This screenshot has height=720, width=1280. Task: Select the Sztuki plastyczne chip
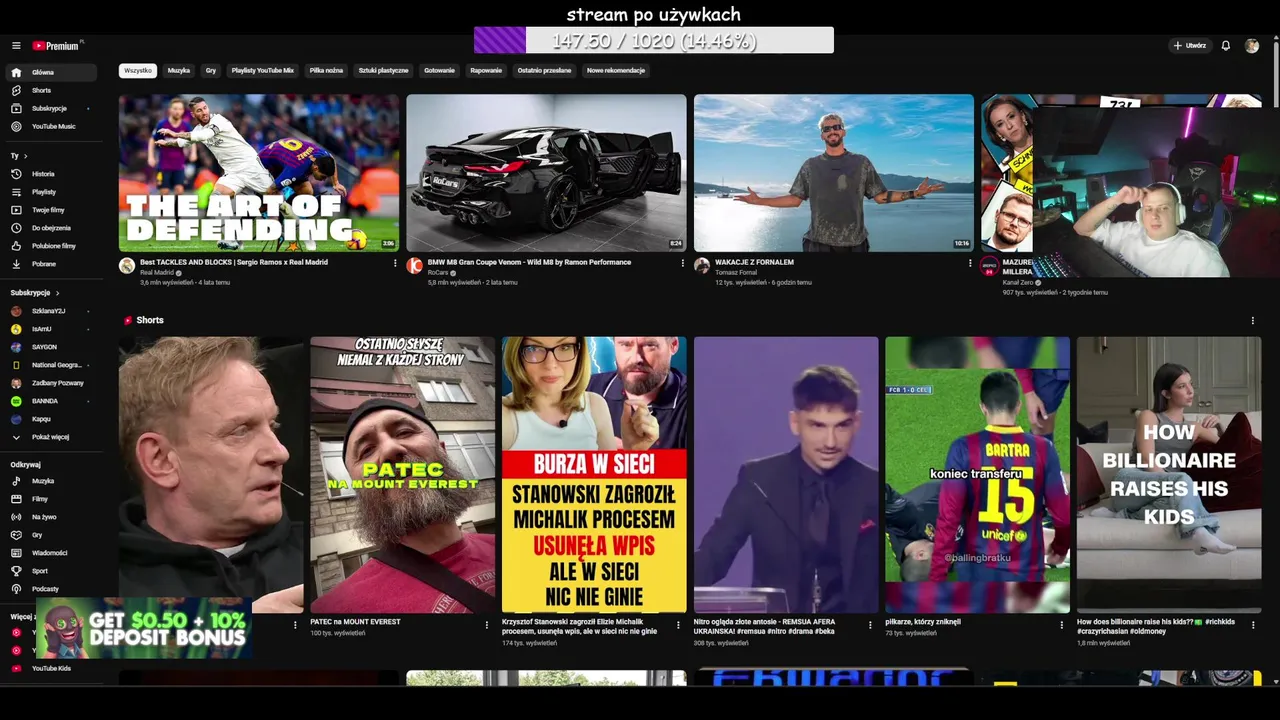384,71
